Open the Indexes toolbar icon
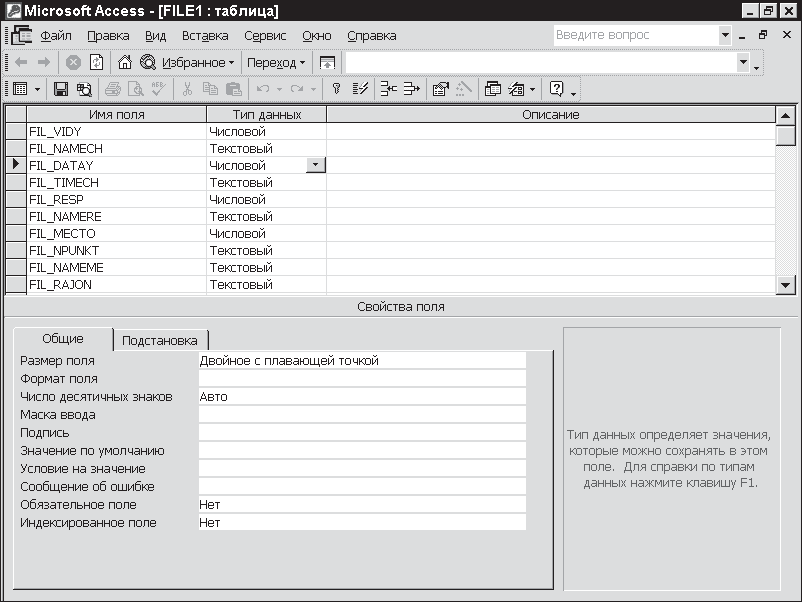 coord(362,89)
